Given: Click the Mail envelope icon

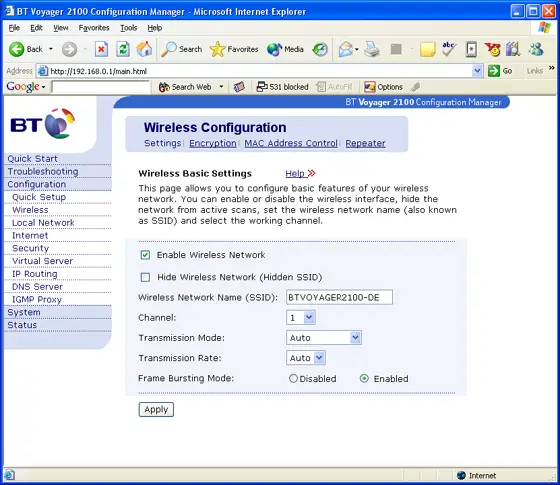Looking at the screenshot, I should click(345, 49).
